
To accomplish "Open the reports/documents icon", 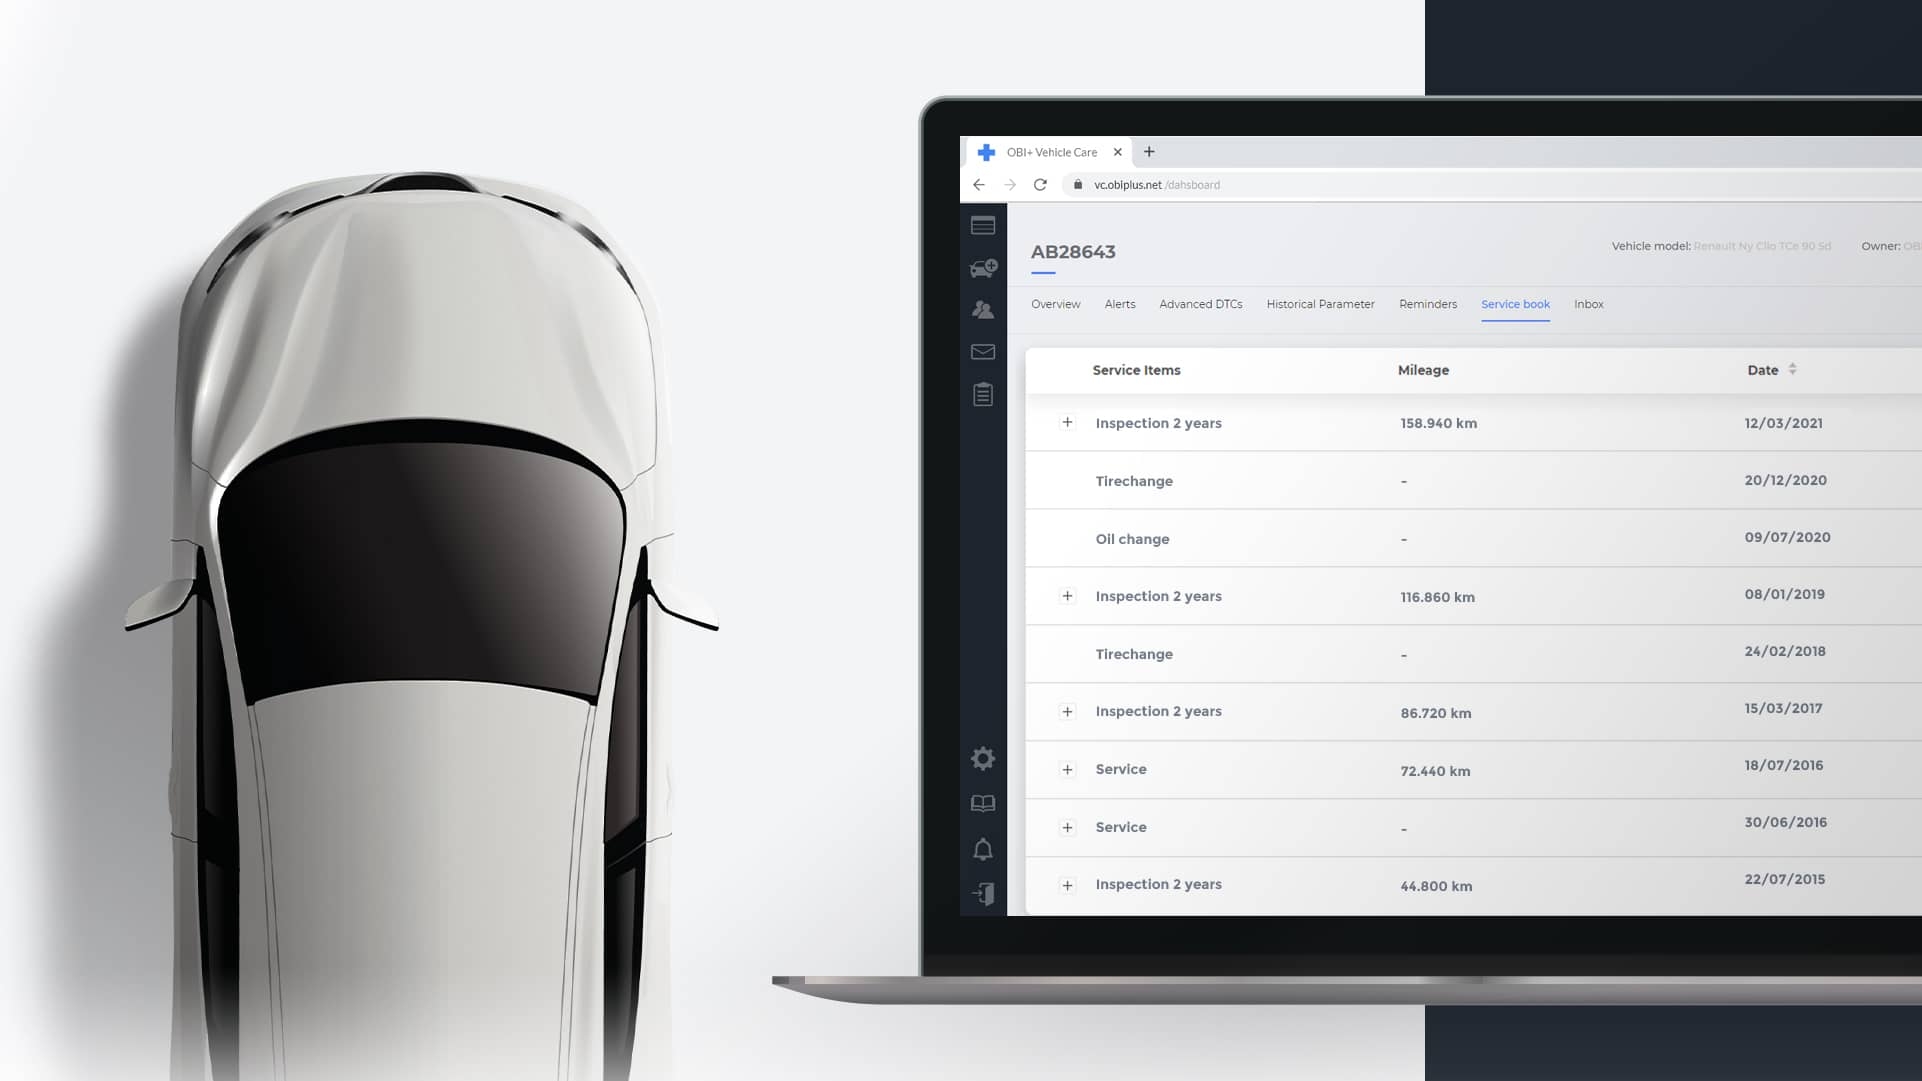I will pyautogui.click(x=982, y=393).
